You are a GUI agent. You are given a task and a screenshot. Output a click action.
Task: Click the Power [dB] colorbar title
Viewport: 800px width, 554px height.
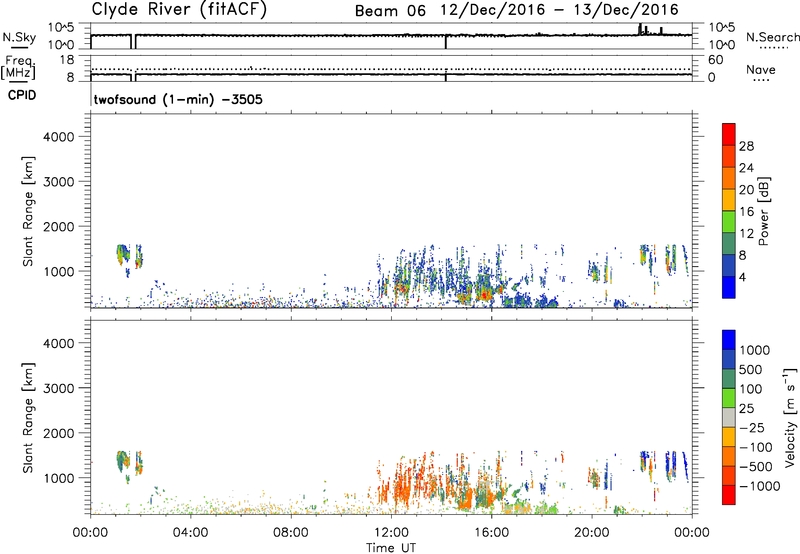(763, 211)
